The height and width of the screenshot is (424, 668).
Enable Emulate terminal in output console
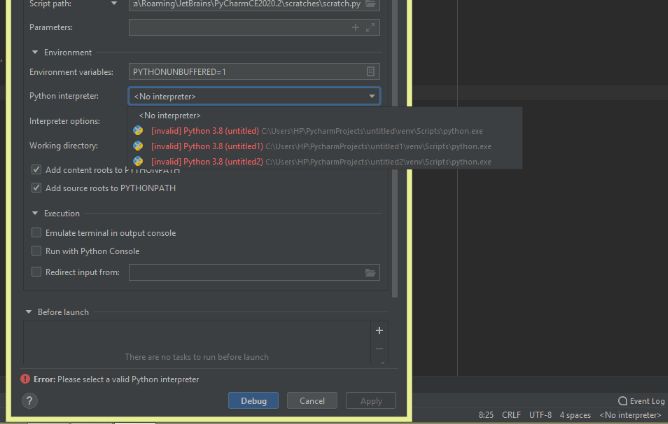click(x=36, y=233)
